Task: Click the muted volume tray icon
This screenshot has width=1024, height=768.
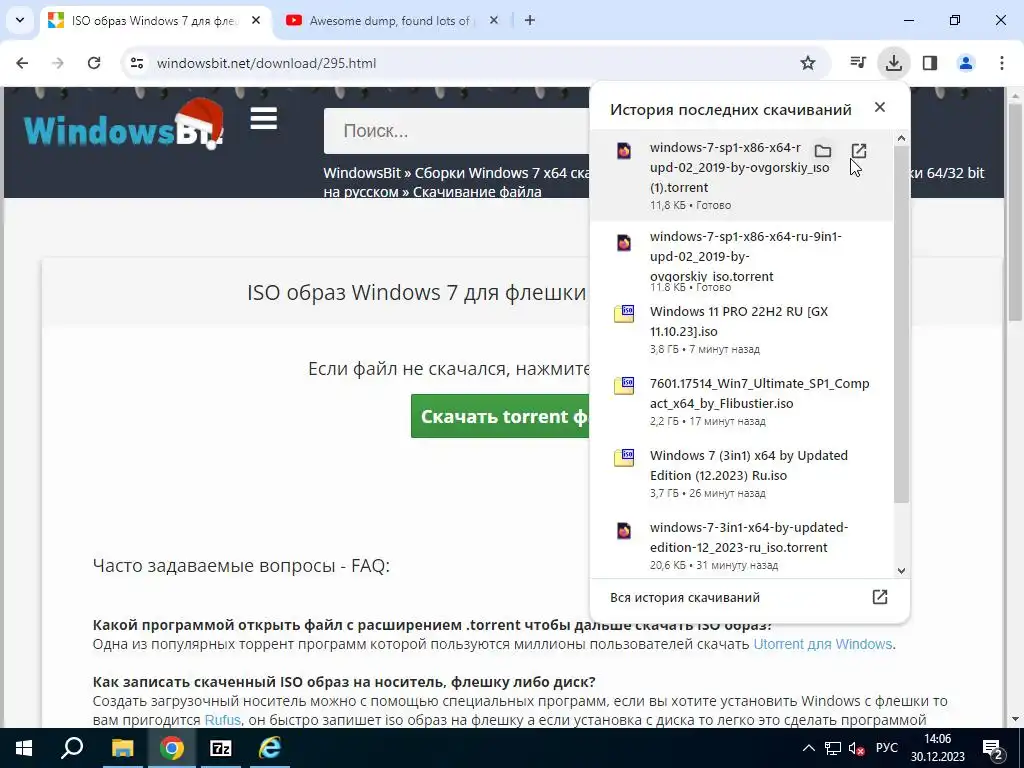Action: (857, 748)
